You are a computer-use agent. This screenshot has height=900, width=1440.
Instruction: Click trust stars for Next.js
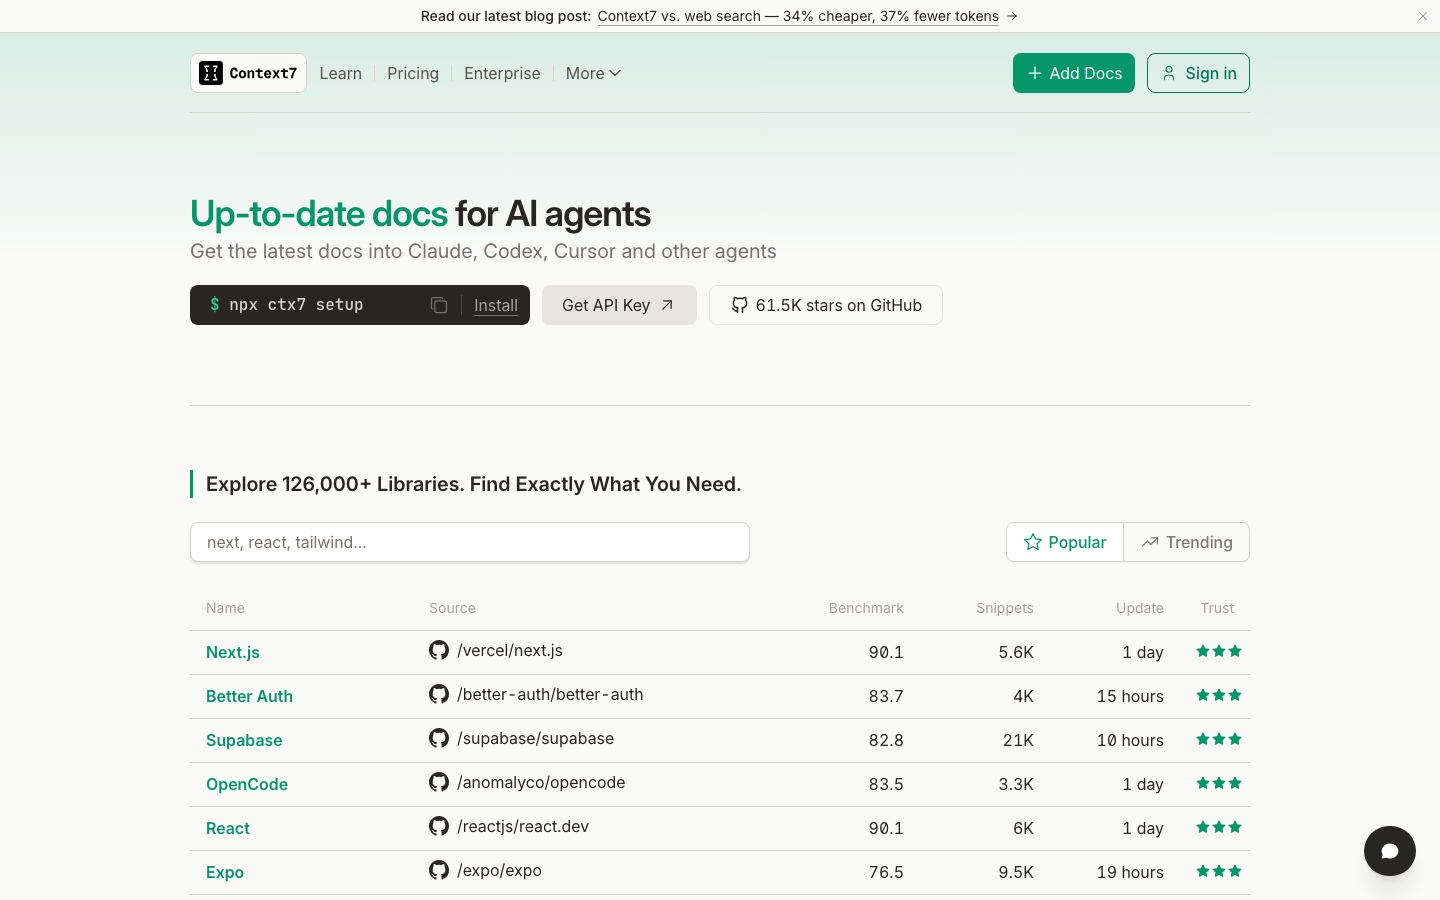[x=1219, y=651]
